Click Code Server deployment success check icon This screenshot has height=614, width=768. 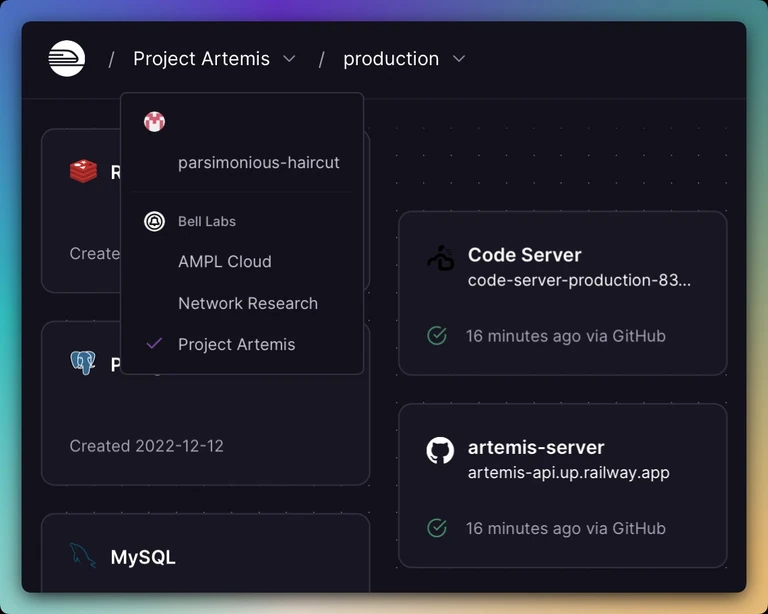437,336
